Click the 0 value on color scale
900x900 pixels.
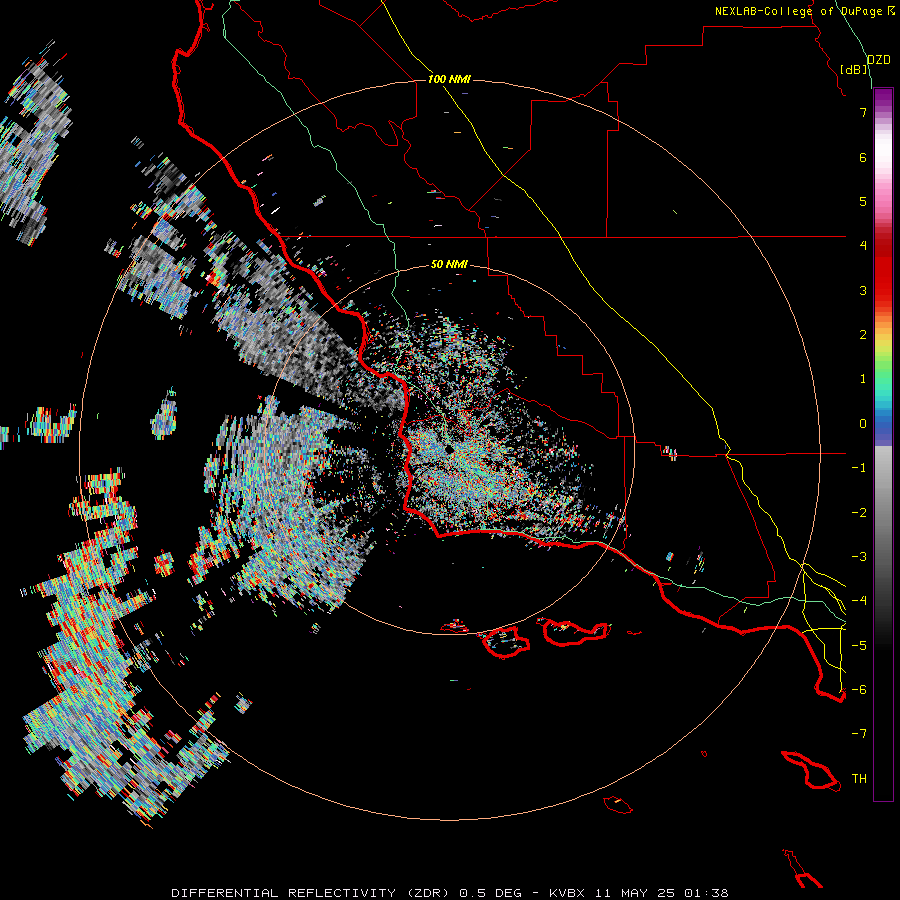tap(863, 424)
